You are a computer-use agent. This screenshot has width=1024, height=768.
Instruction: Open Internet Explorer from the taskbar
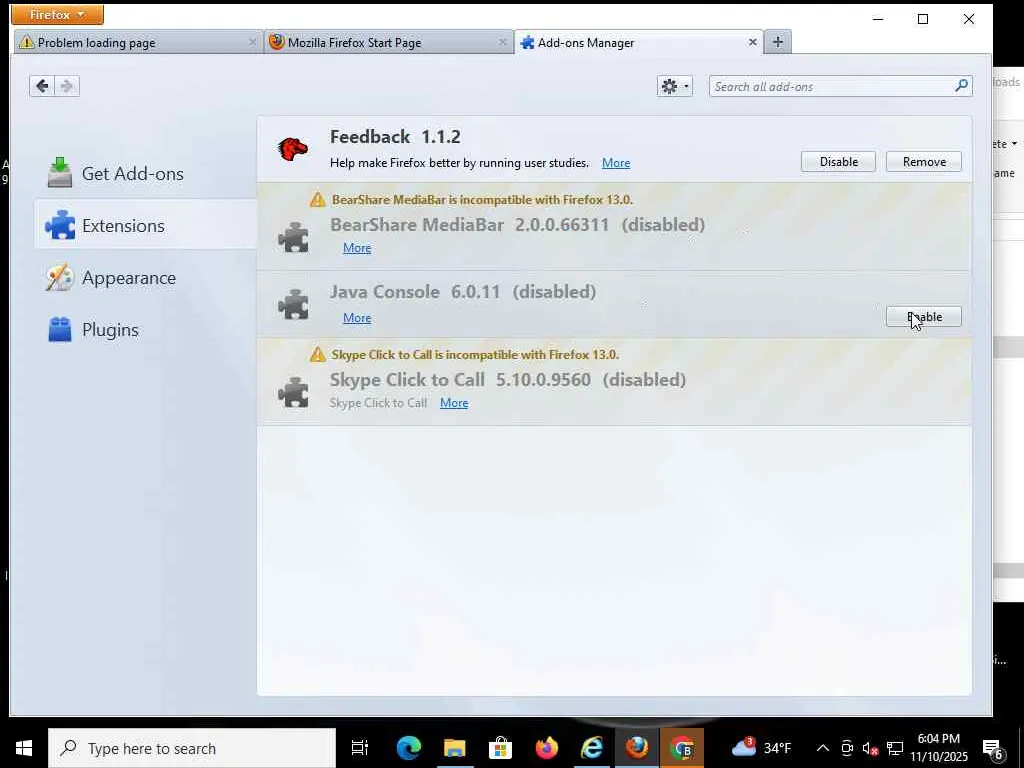[x=592, y=748]
